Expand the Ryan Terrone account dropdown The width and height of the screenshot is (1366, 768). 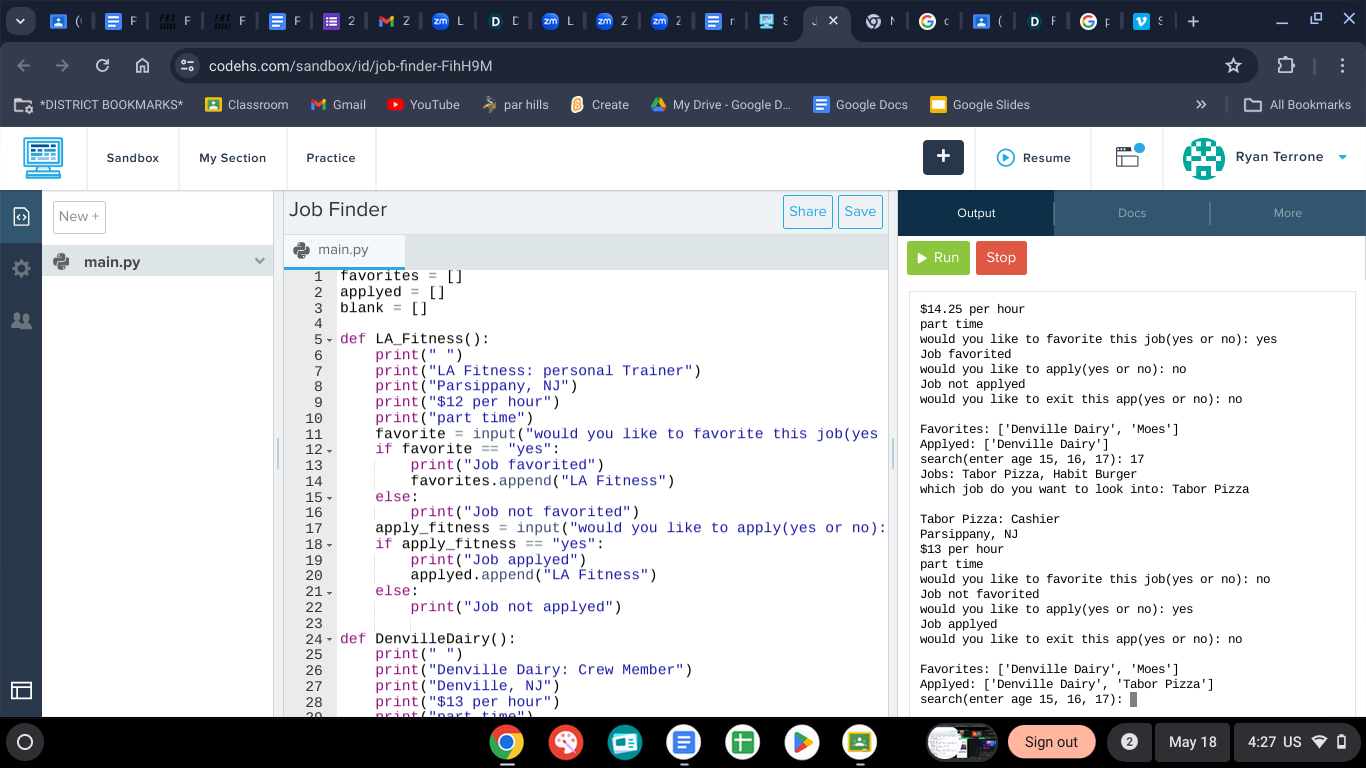[1343, 158]
